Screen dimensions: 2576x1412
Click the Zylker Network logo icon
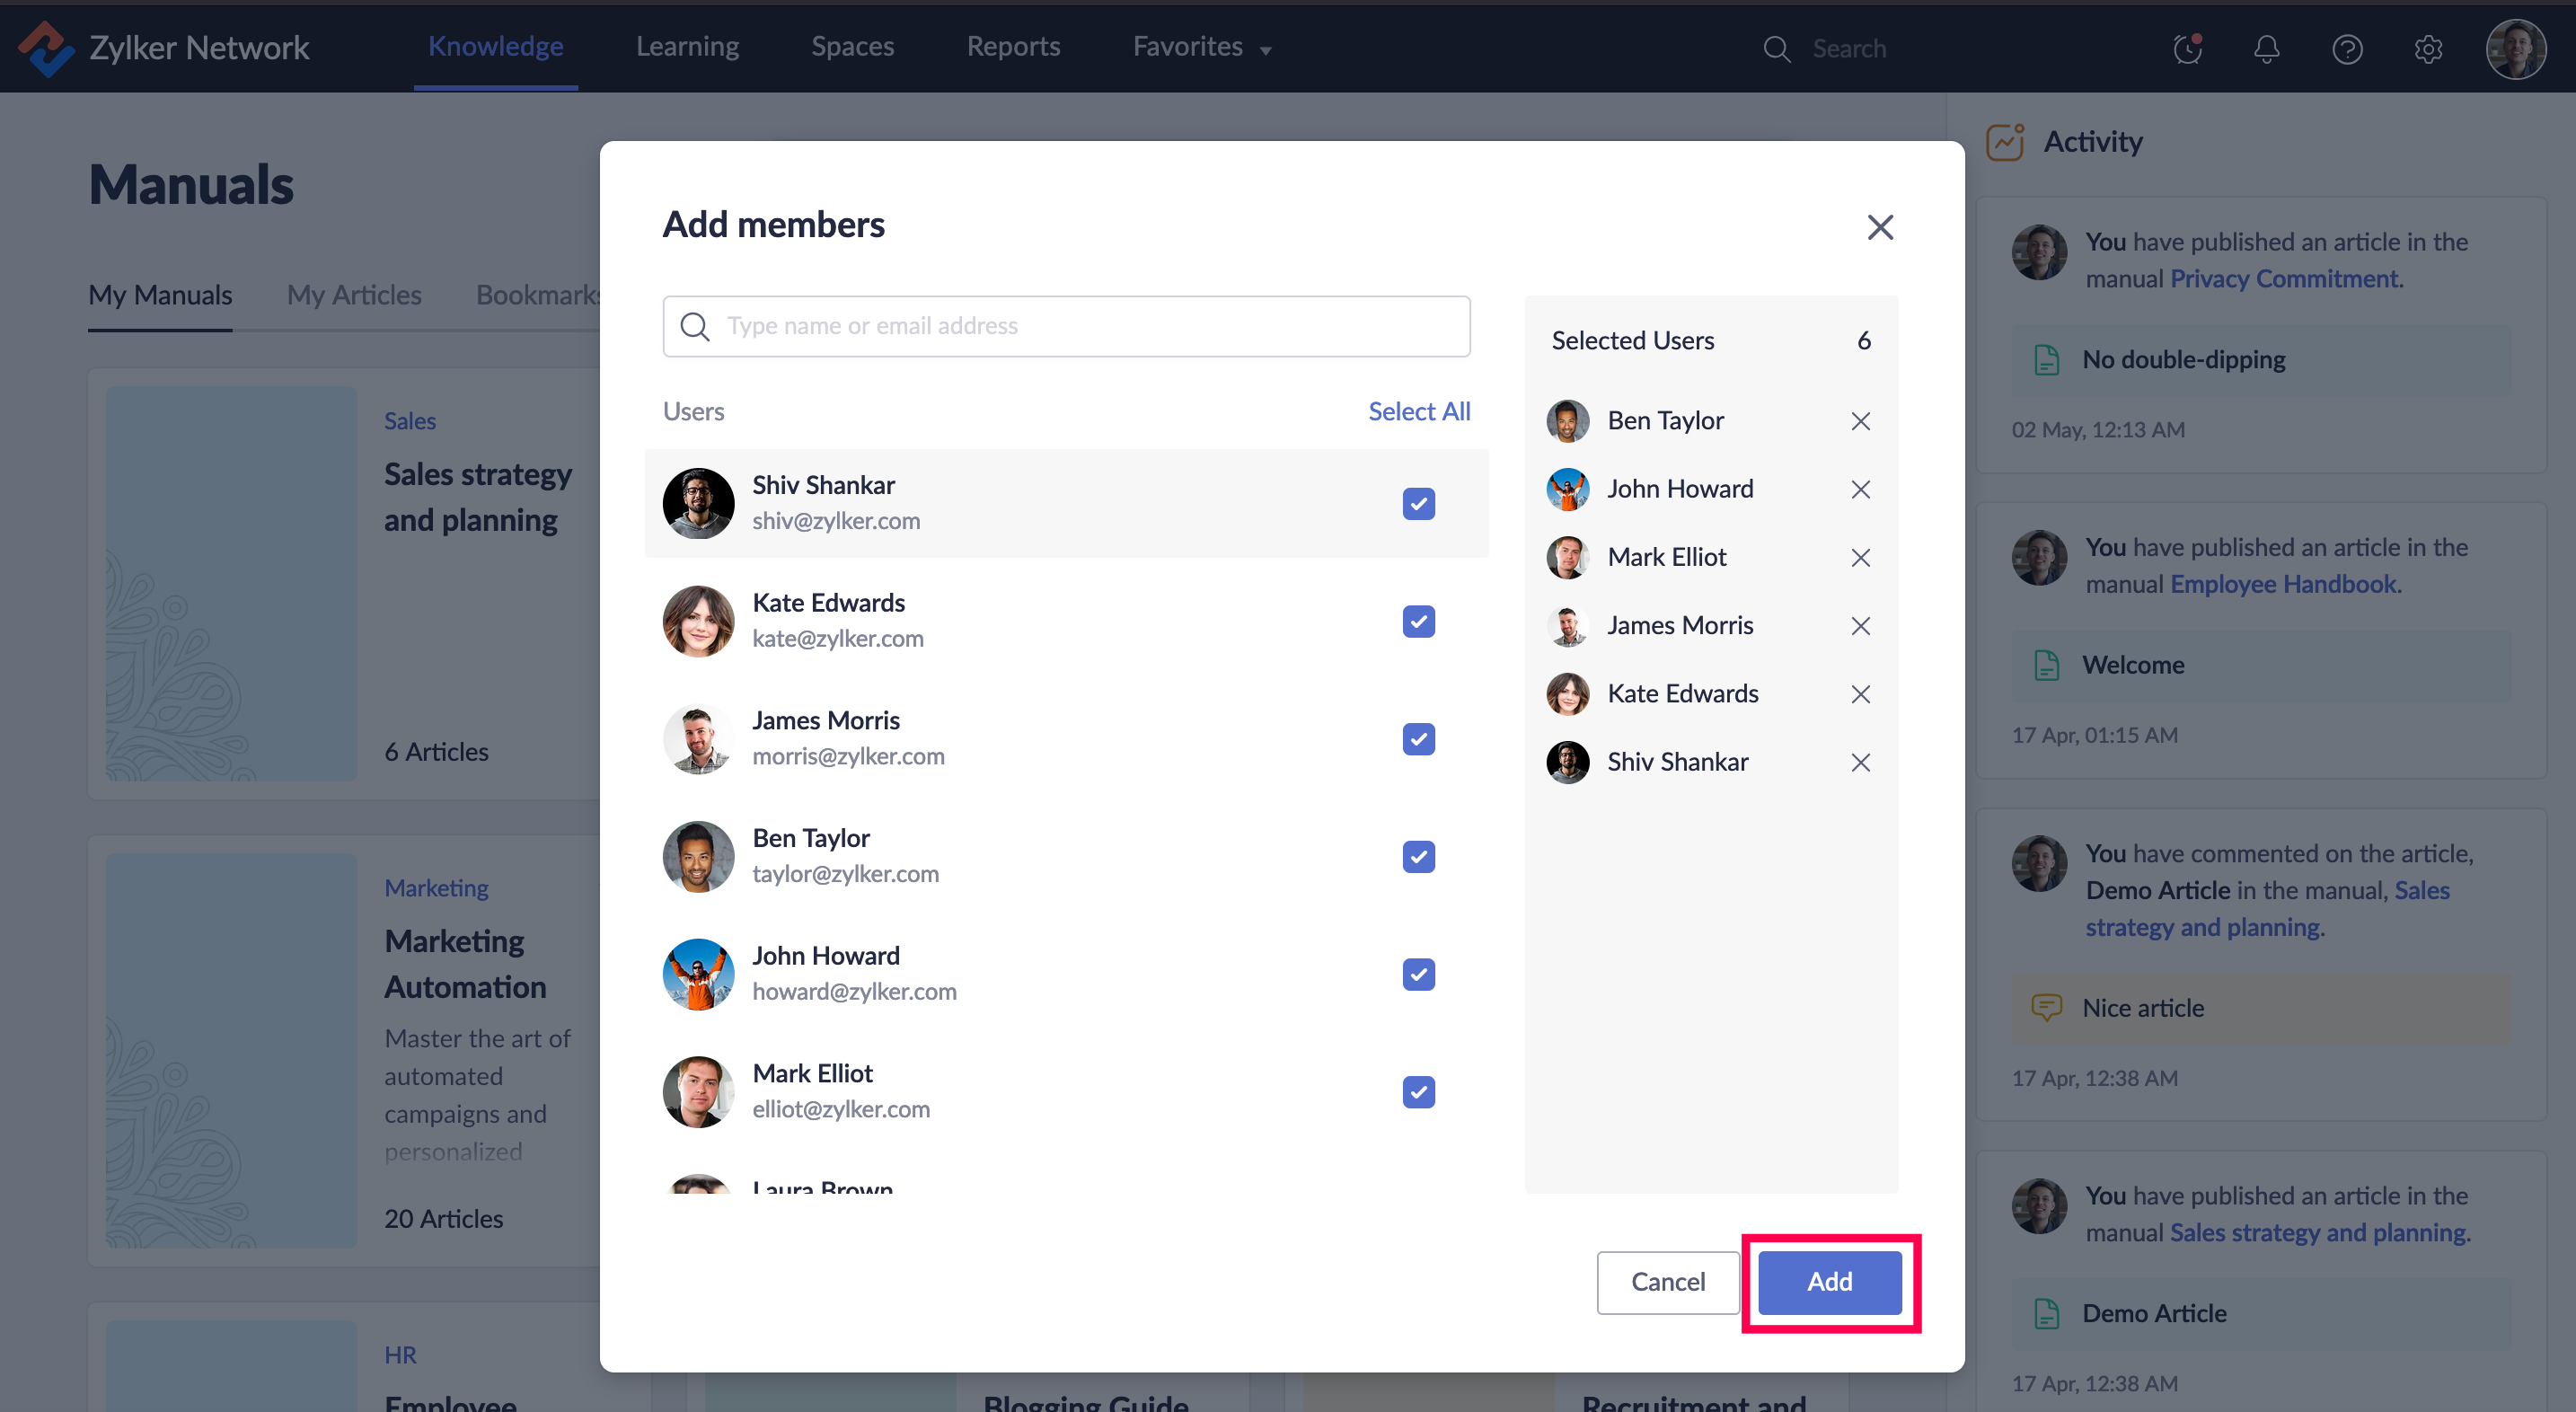pos(46,48)
